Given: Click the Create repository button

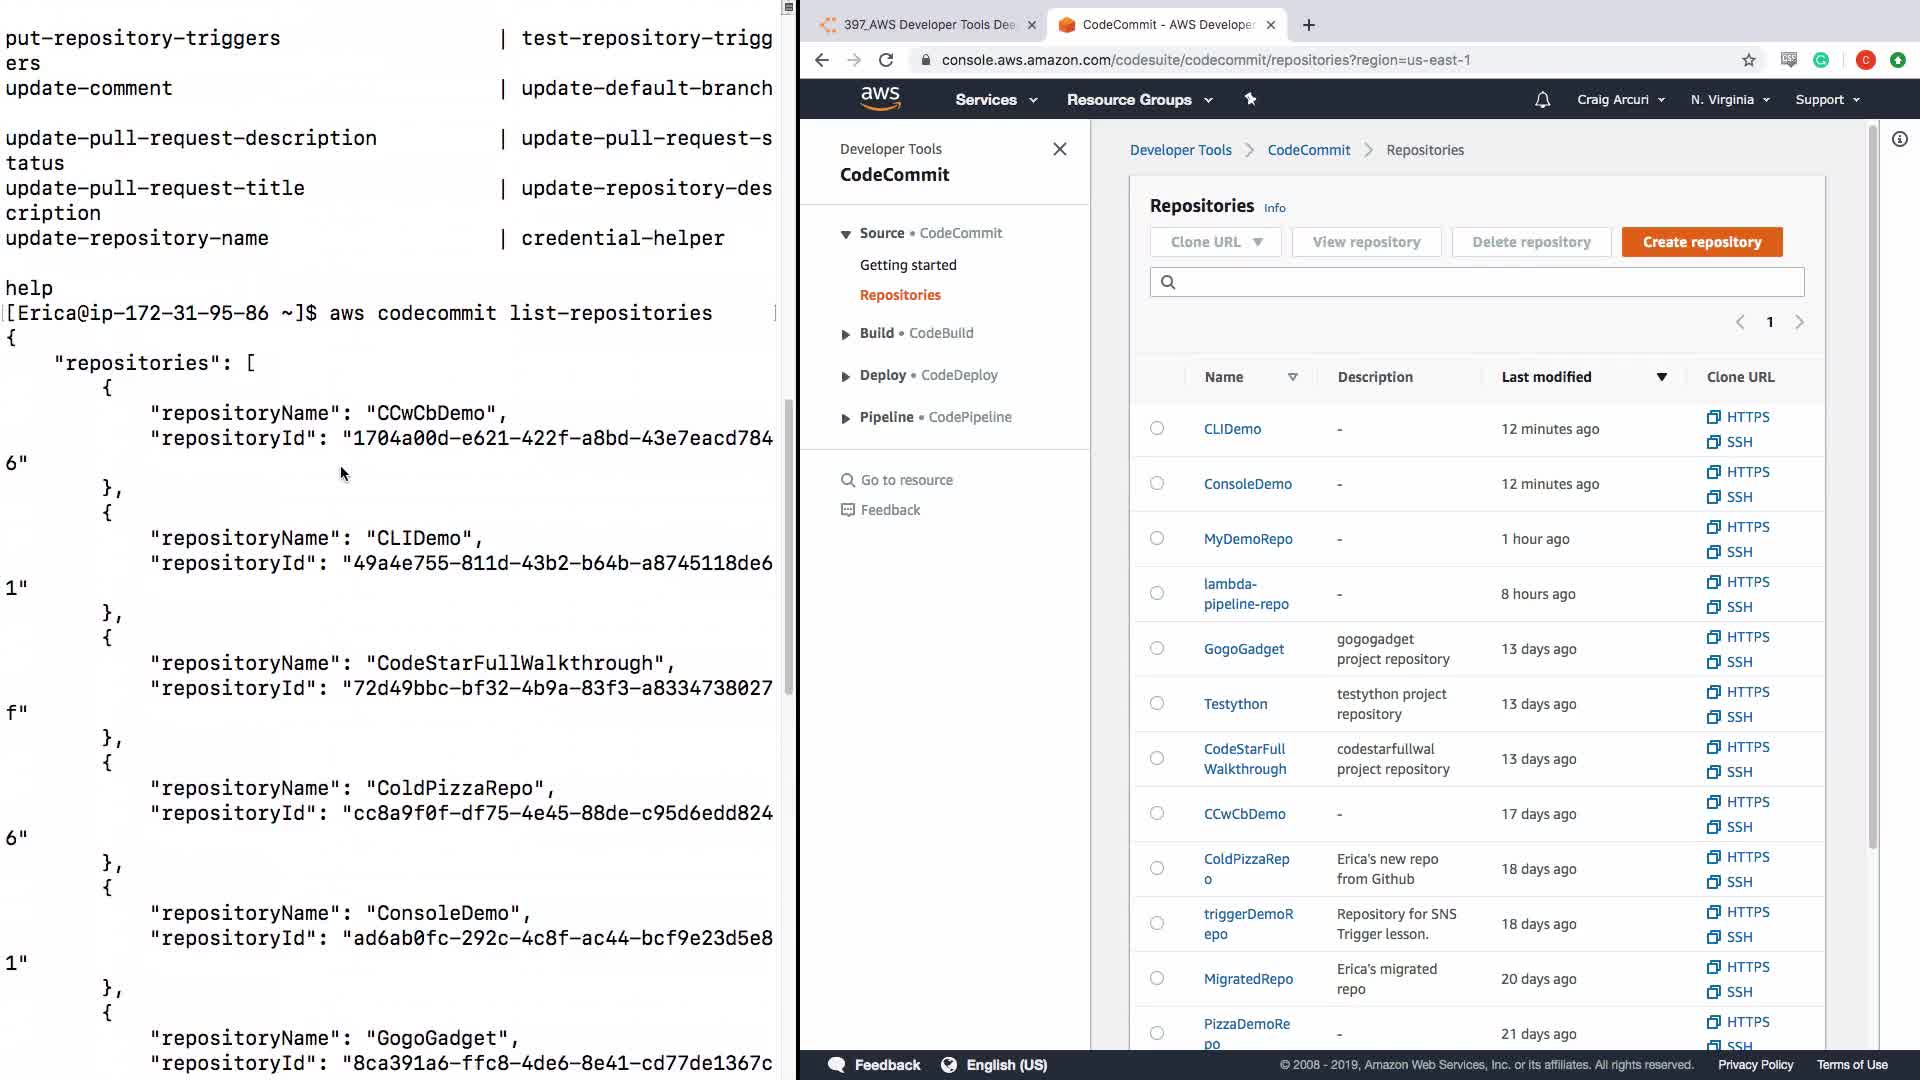Looking at the screenshot, I should point(1701,242).
